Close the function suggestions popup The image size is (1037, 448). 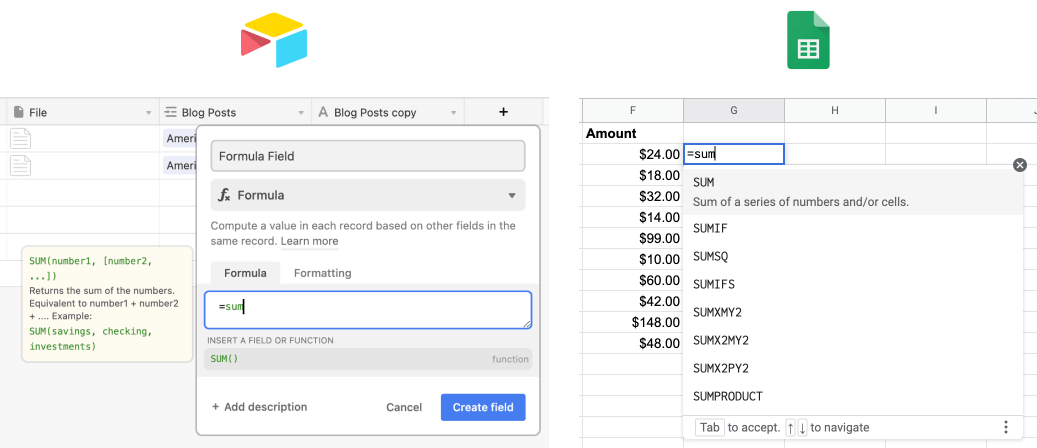[x=1020, y=165]
